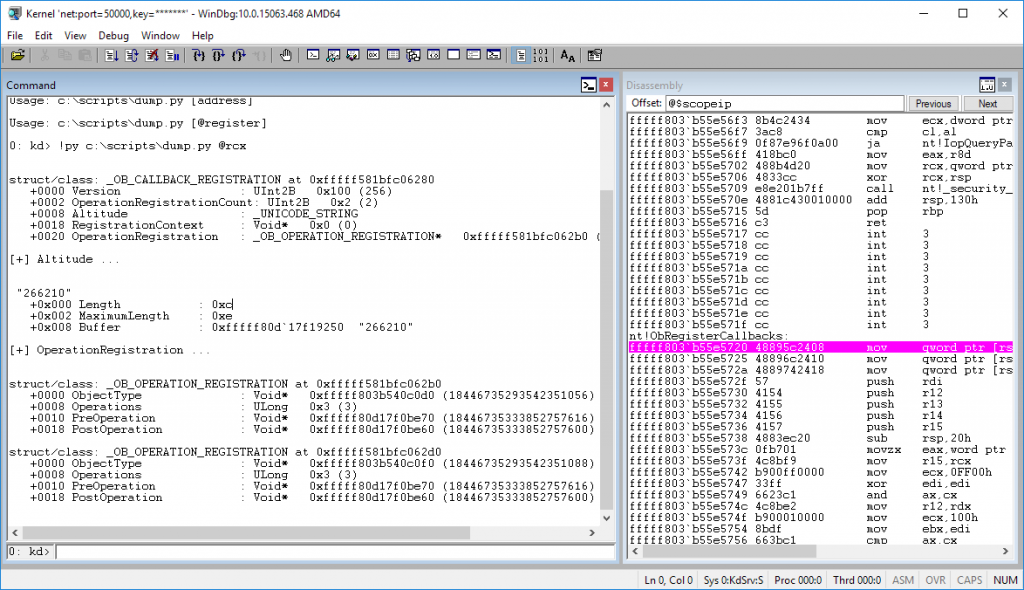Click the Break (hand) toolbar icon
This screenshot has height=590, width=1024.
coord(286,57)
